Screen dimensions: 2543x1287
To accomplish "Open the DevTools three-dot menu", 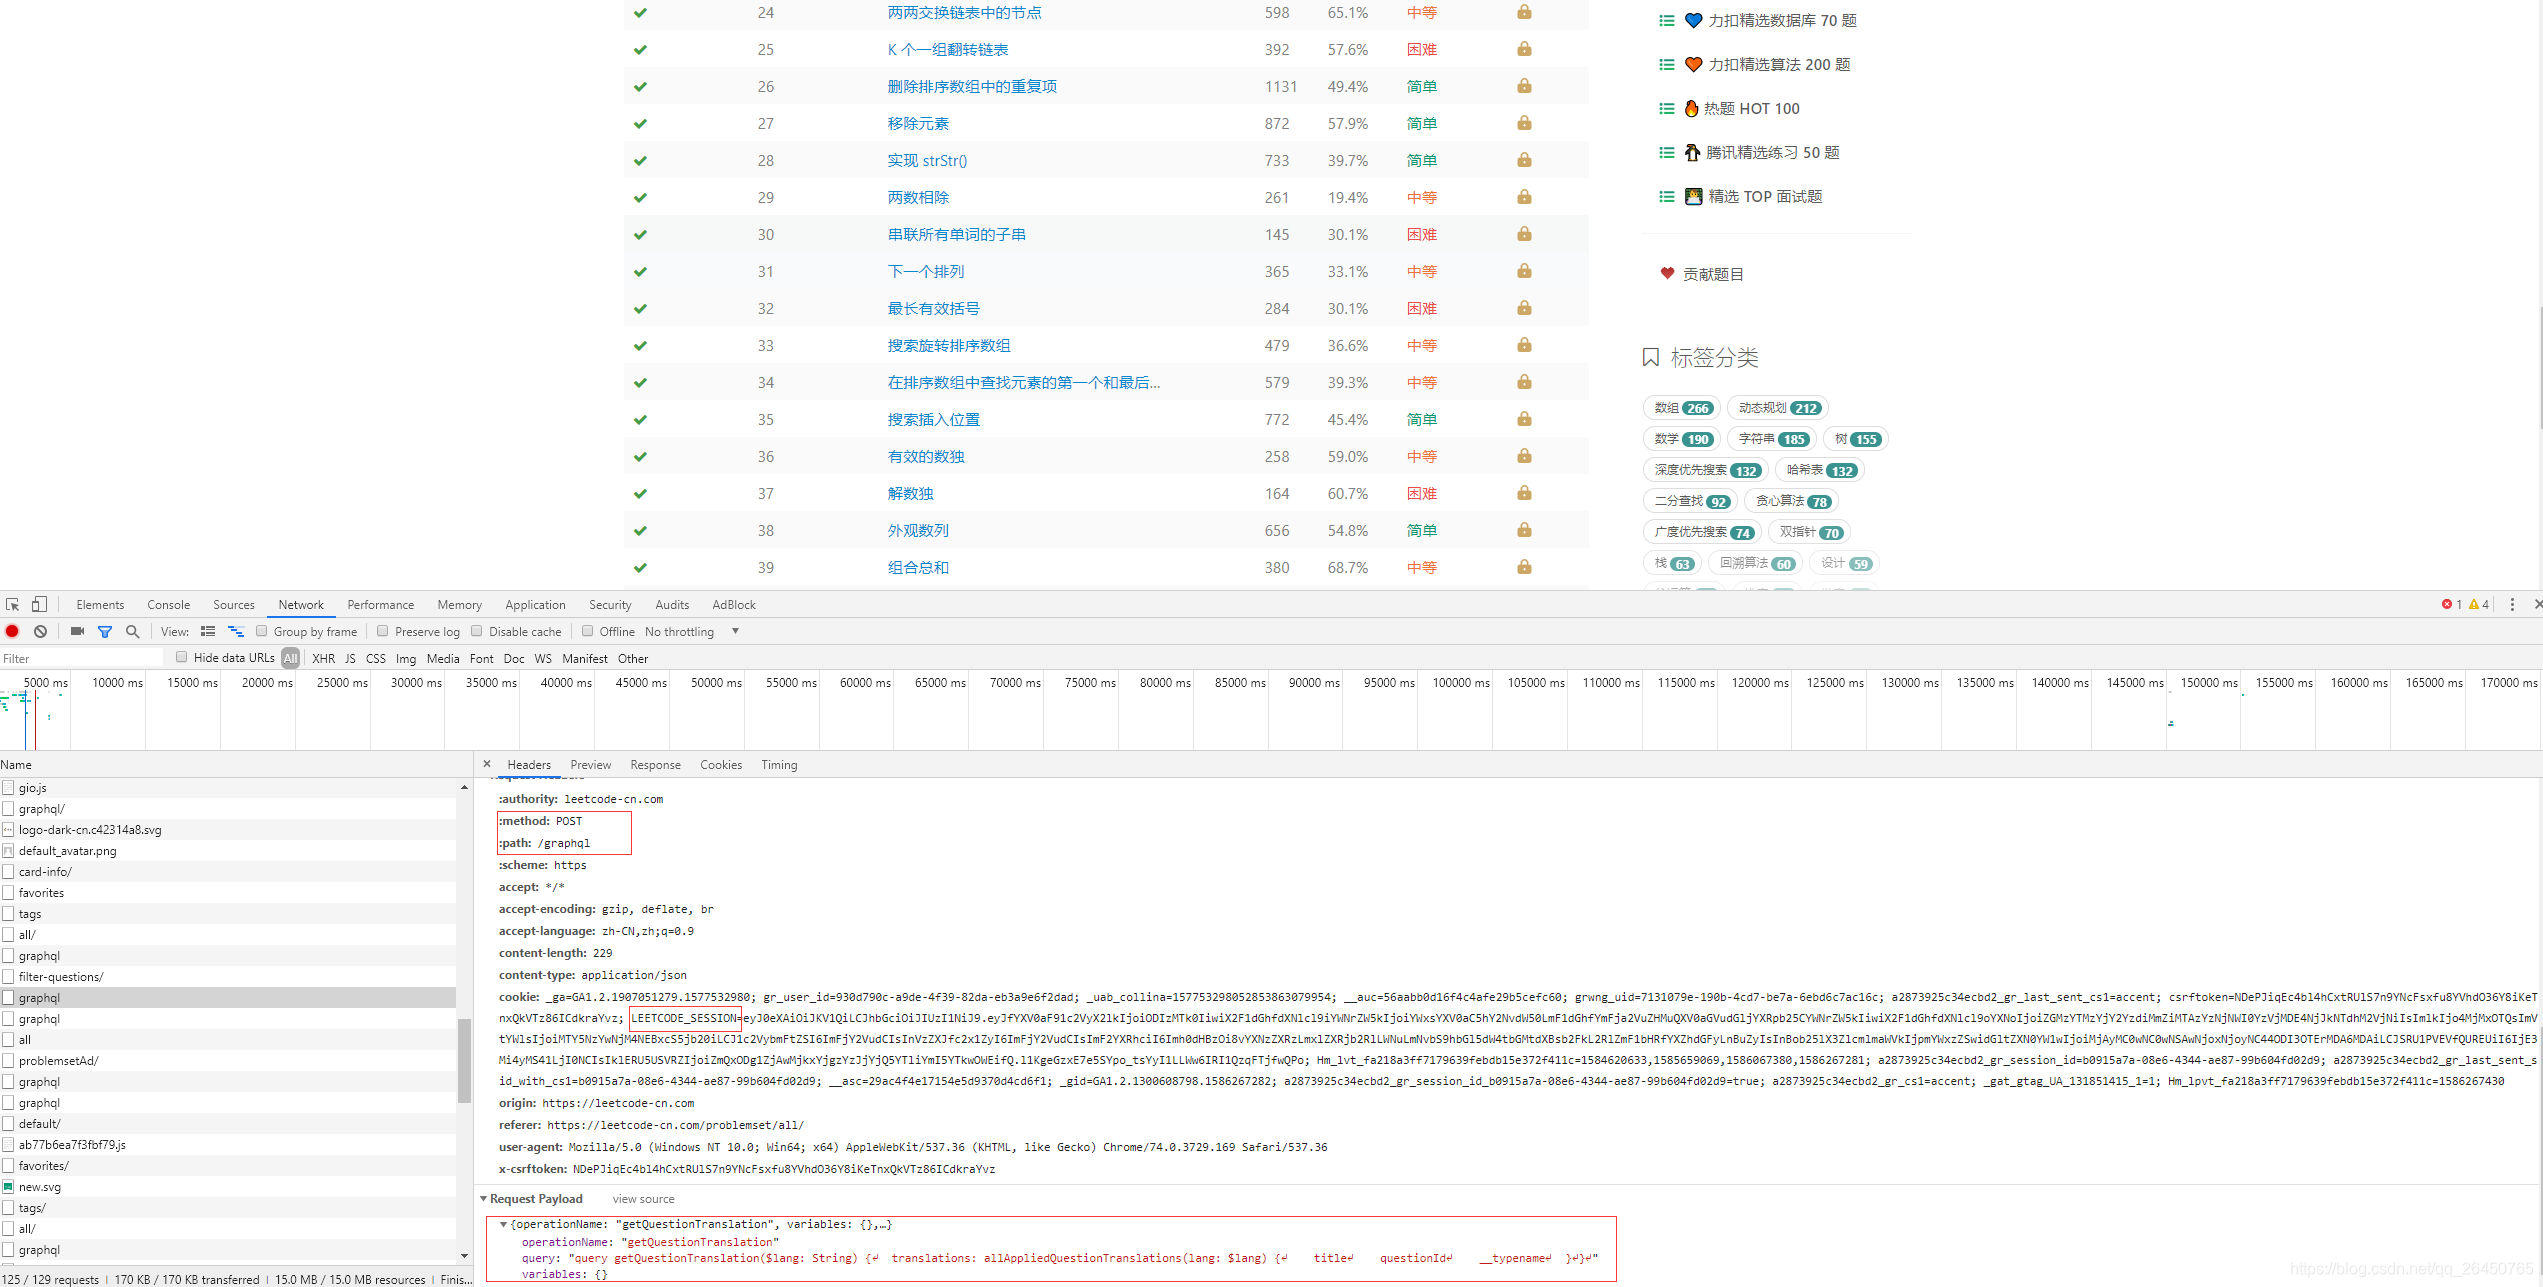I will click(2511, 604).
